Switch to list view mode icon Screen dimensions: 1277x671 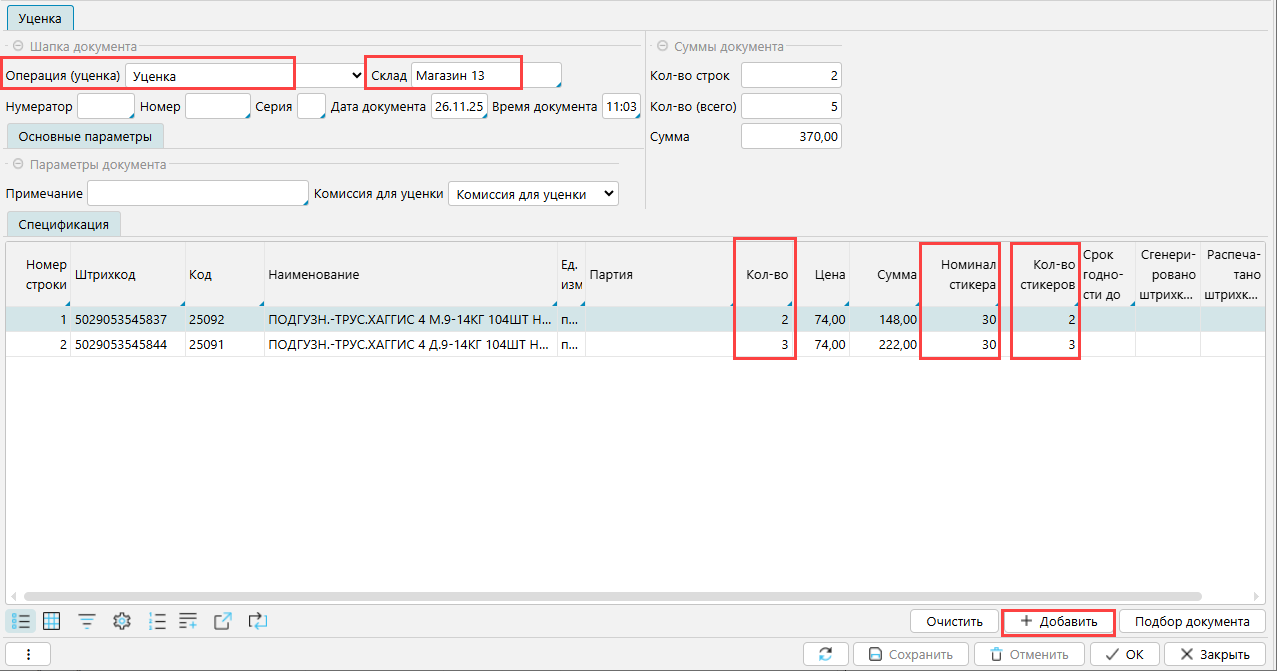pos(20,621)
